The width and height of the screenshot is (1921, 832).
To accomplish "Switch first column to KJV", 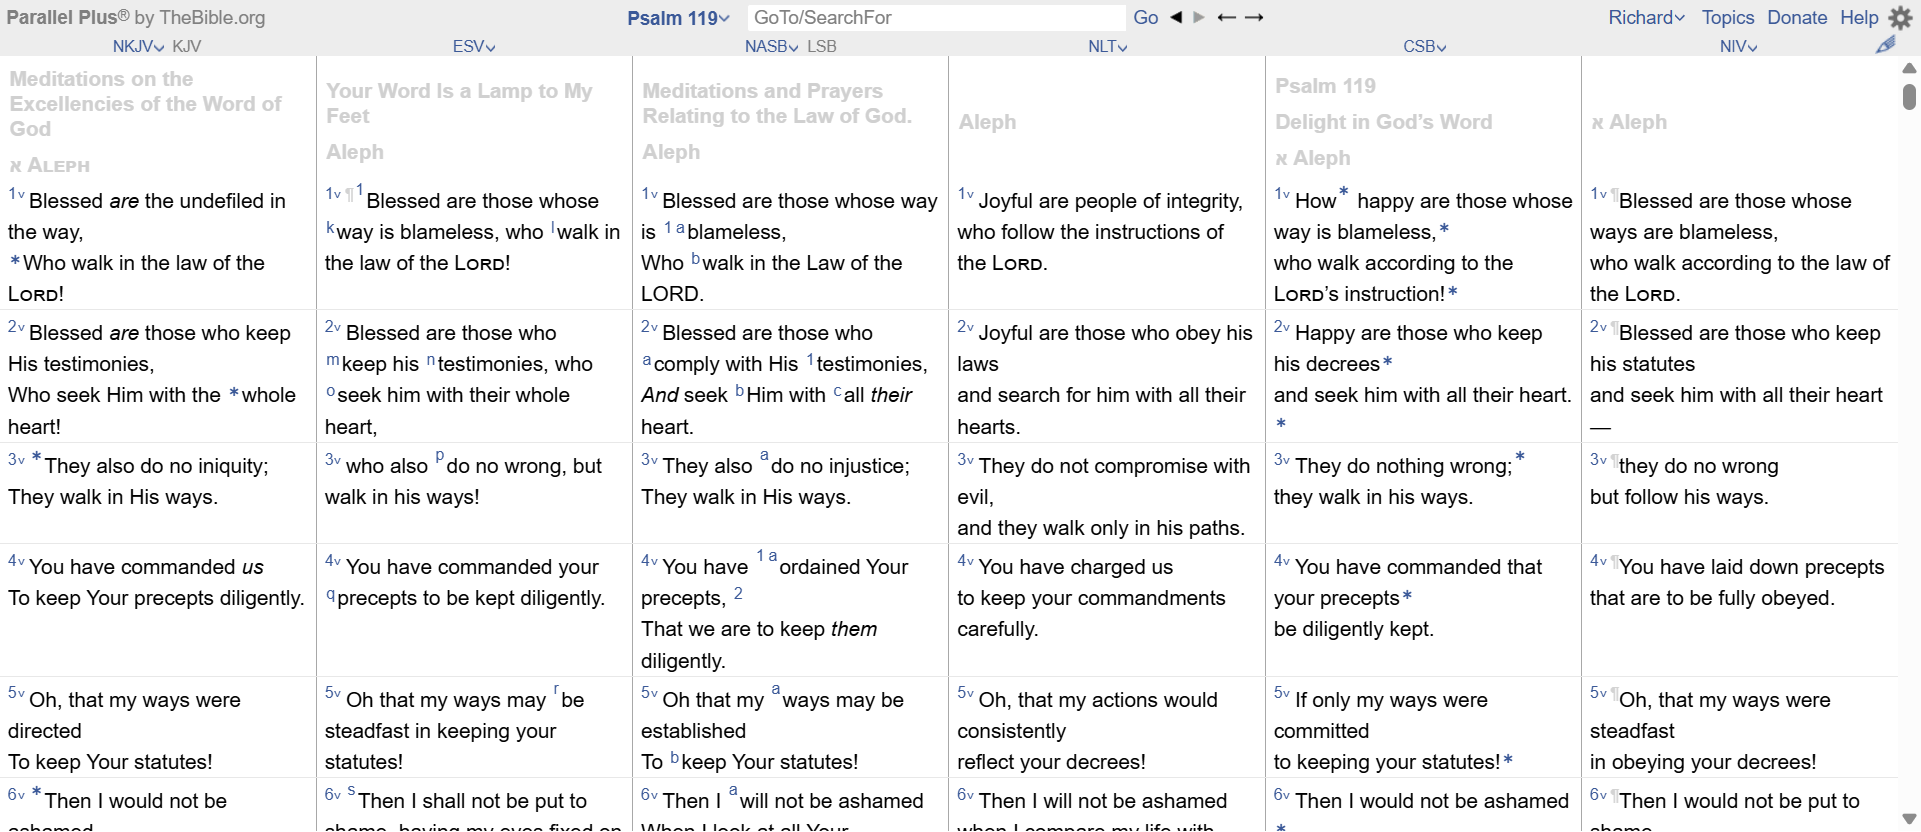I will pyautogui.click(x=187, y=46).
